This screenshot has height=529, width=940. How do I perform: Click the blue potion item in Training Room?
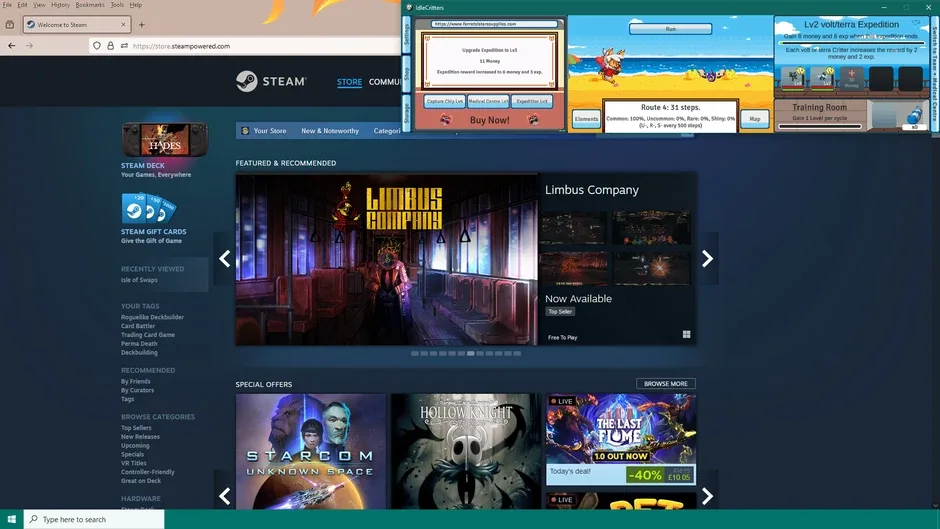point(915,116)
